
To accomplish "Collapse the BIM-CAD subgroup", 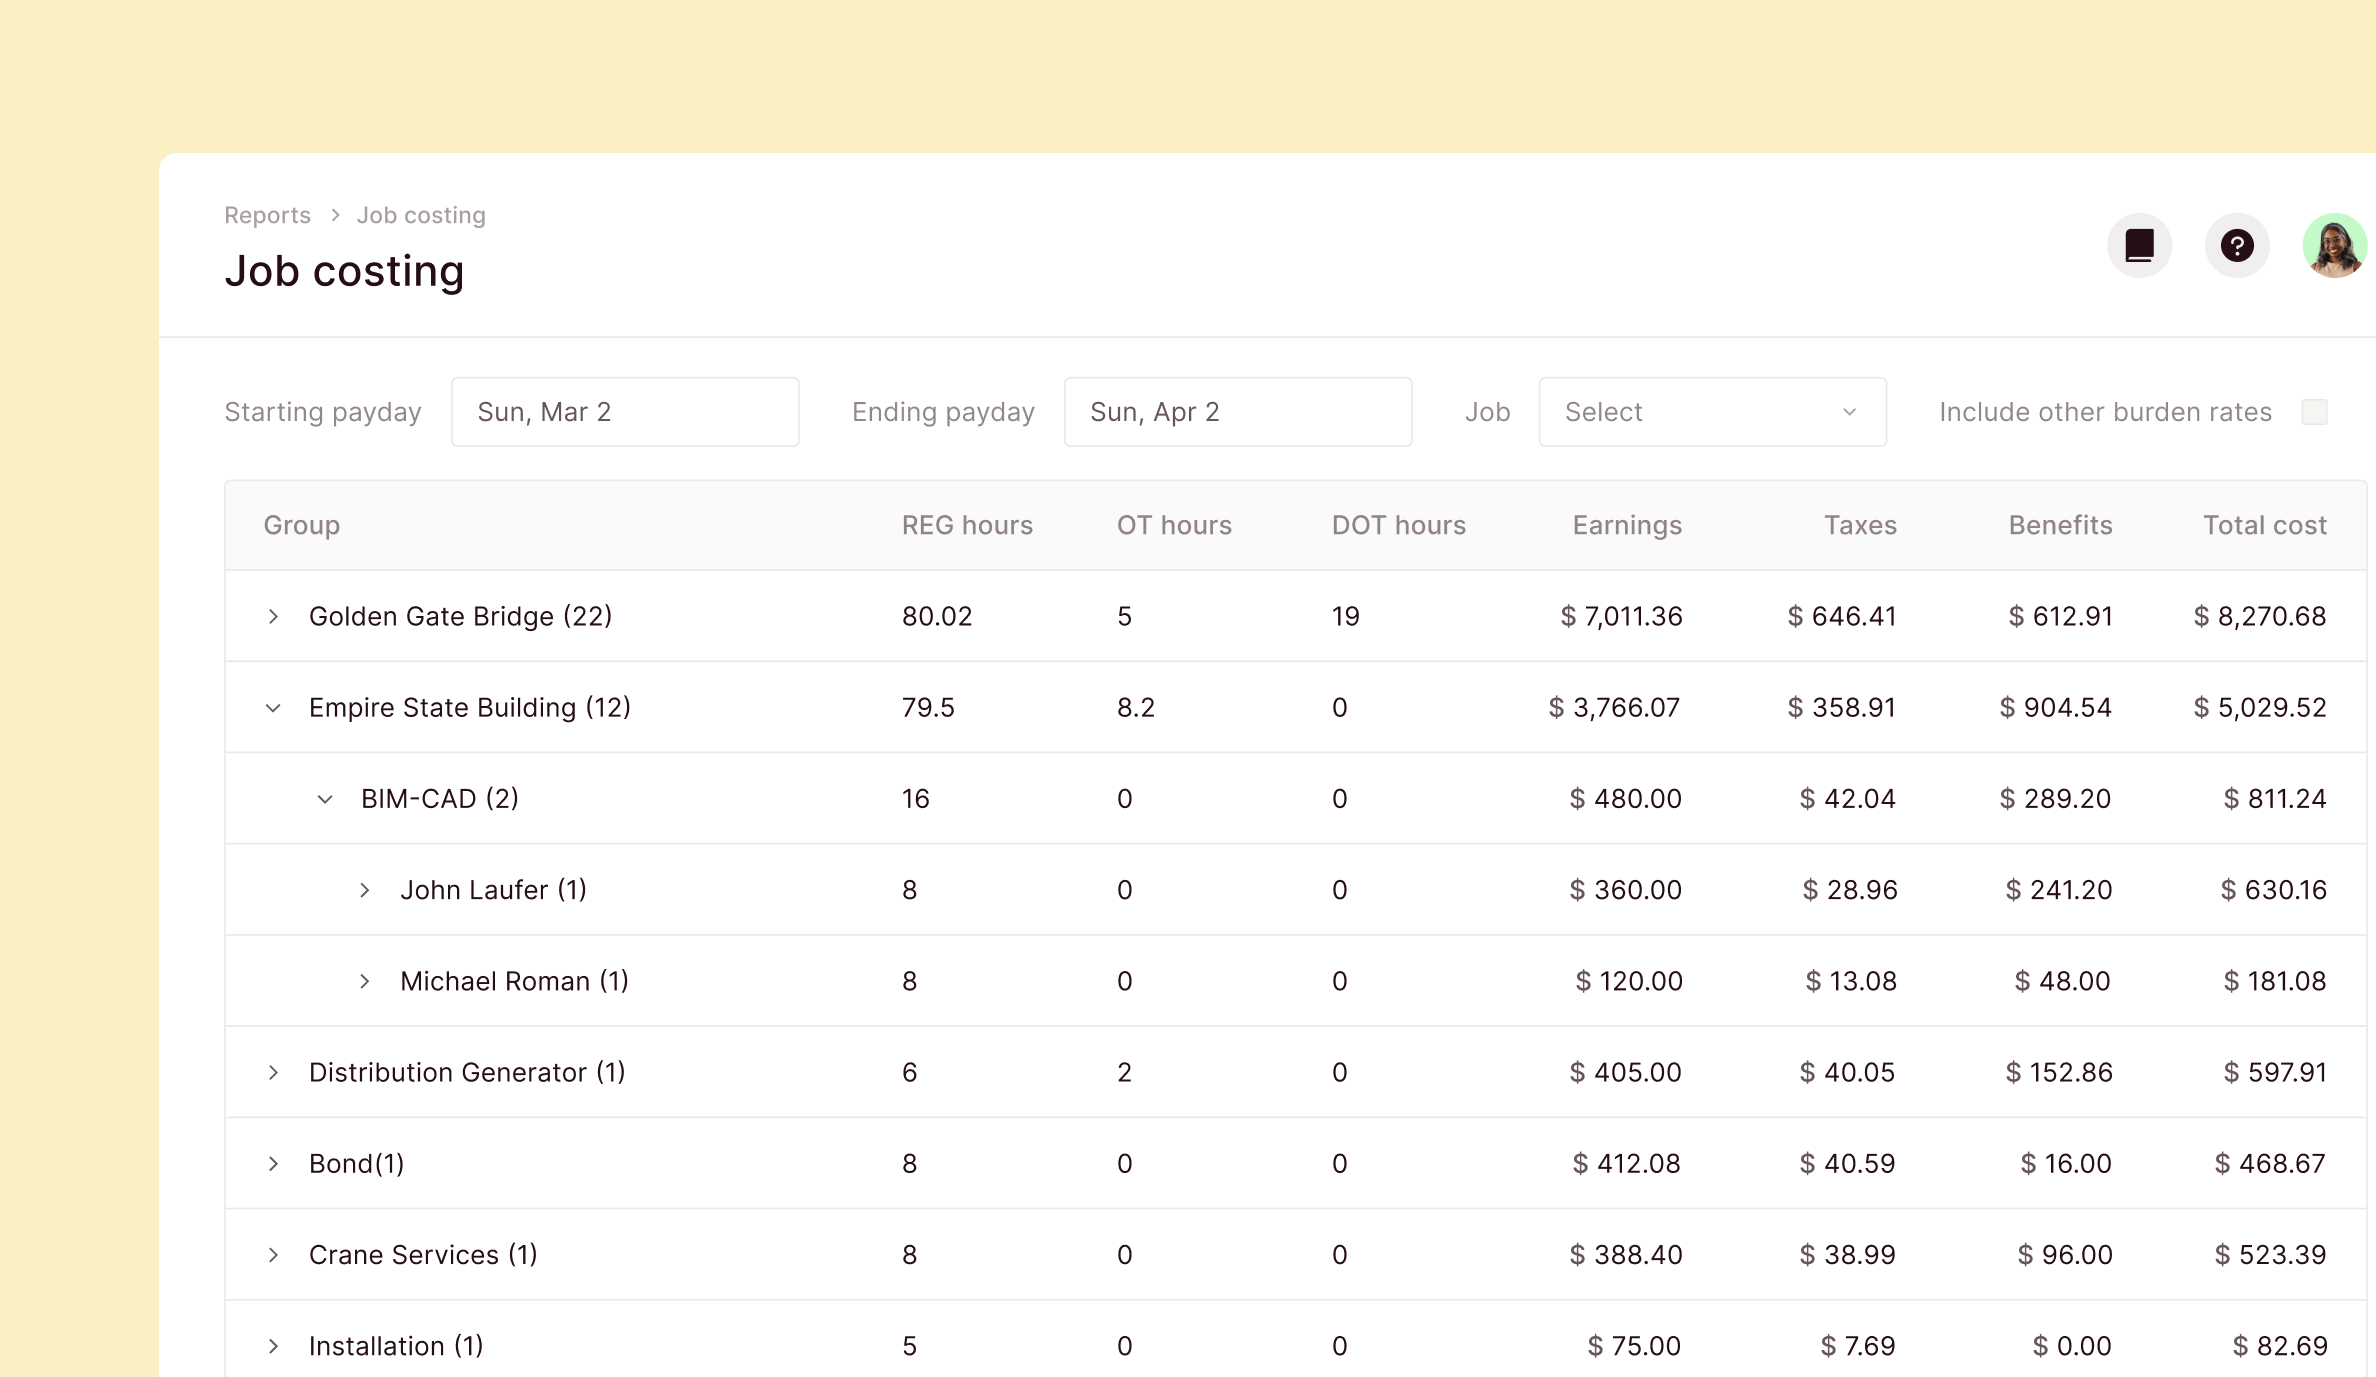I will (323, 798).
